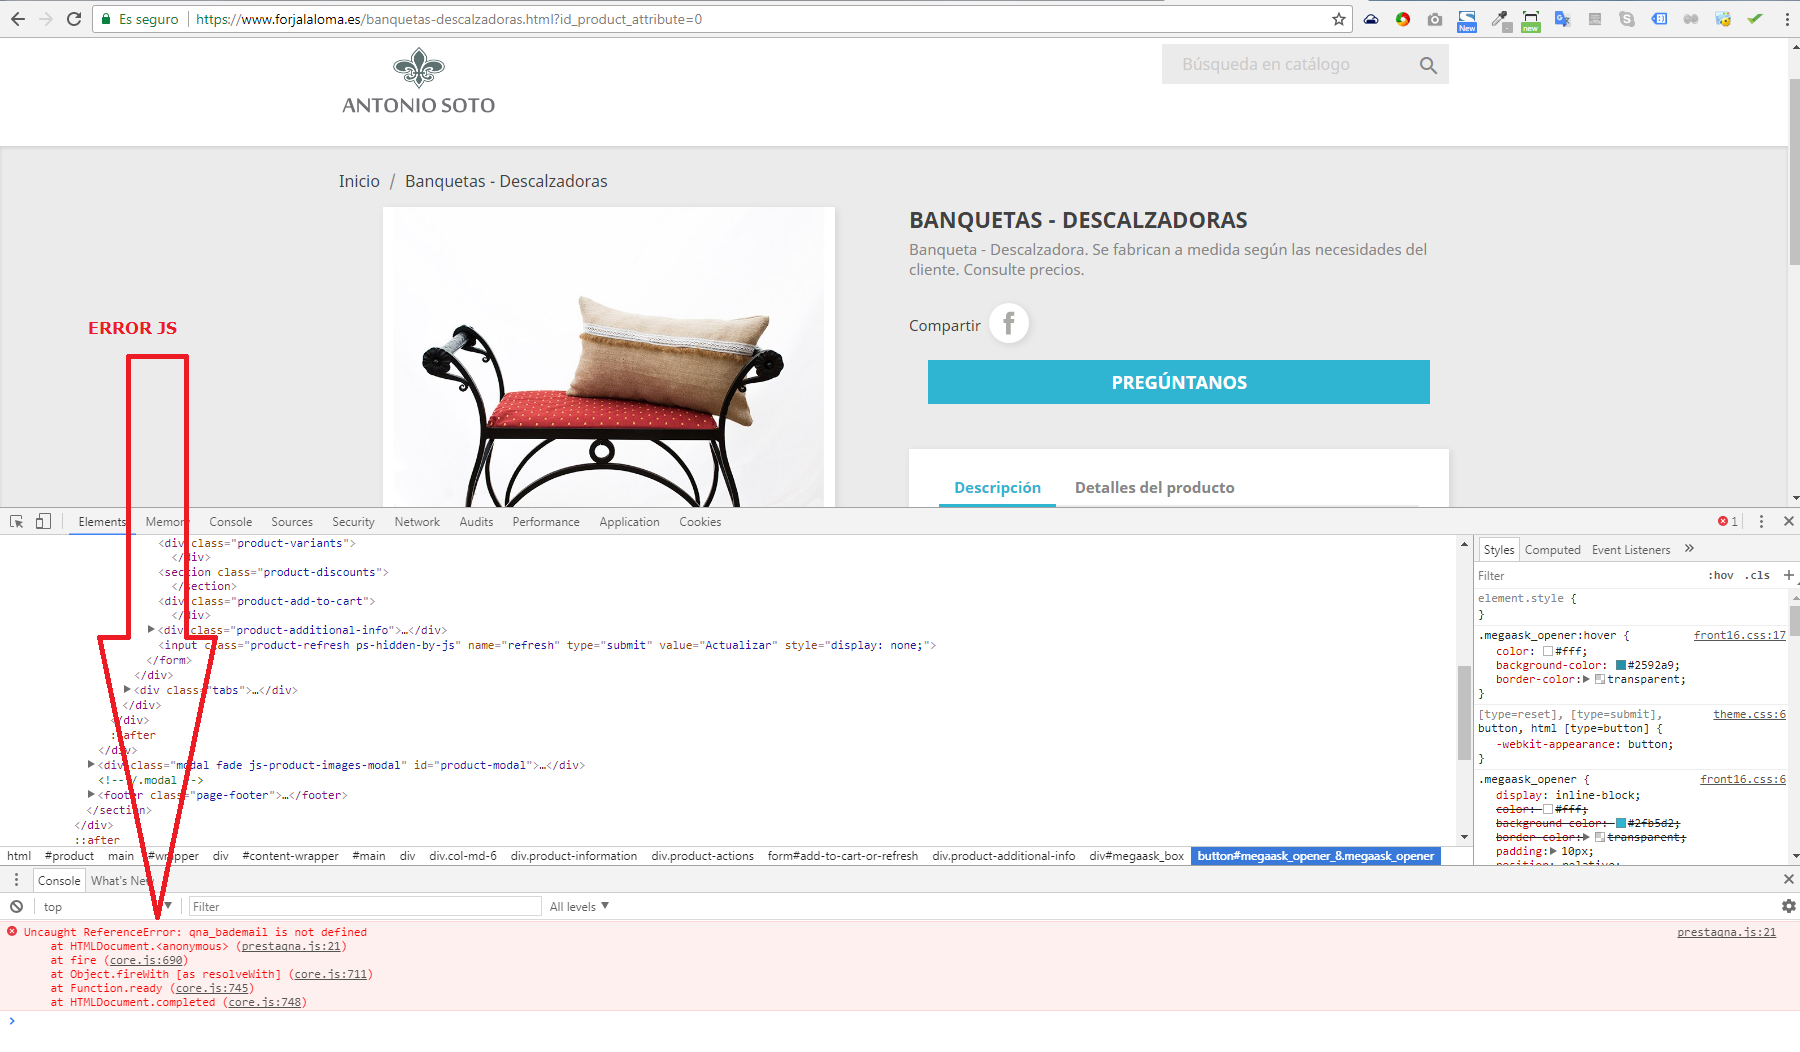
Task: Click the green checkmark extension icon
Action: click(1755, 19)
